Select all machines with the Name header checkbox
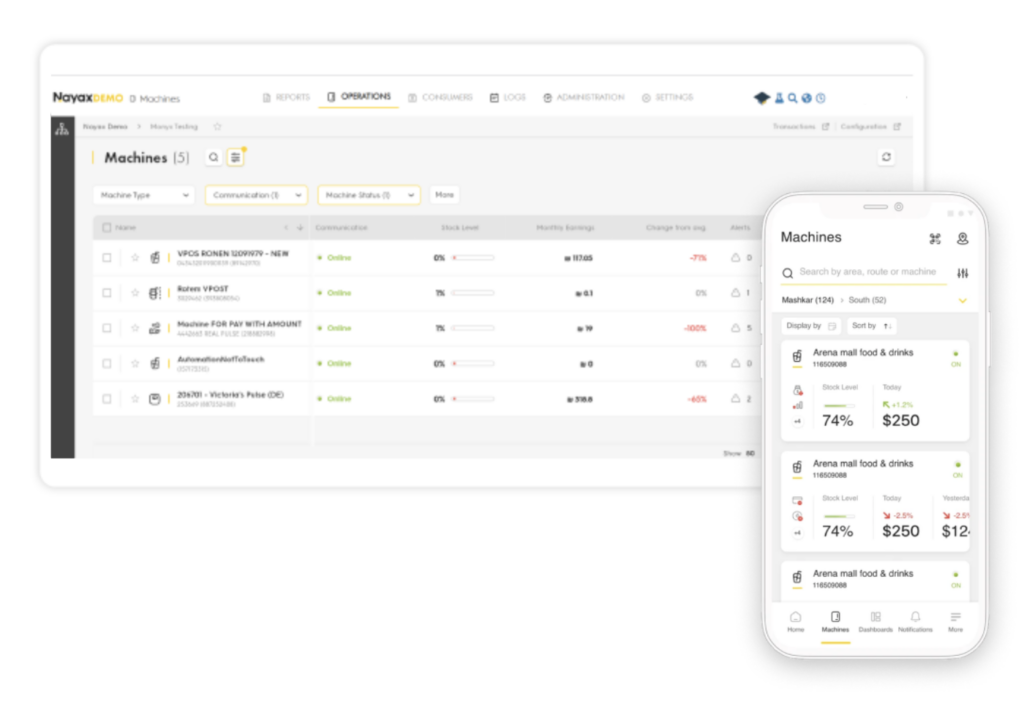1024x707 pixels. (x=107, y=228)
